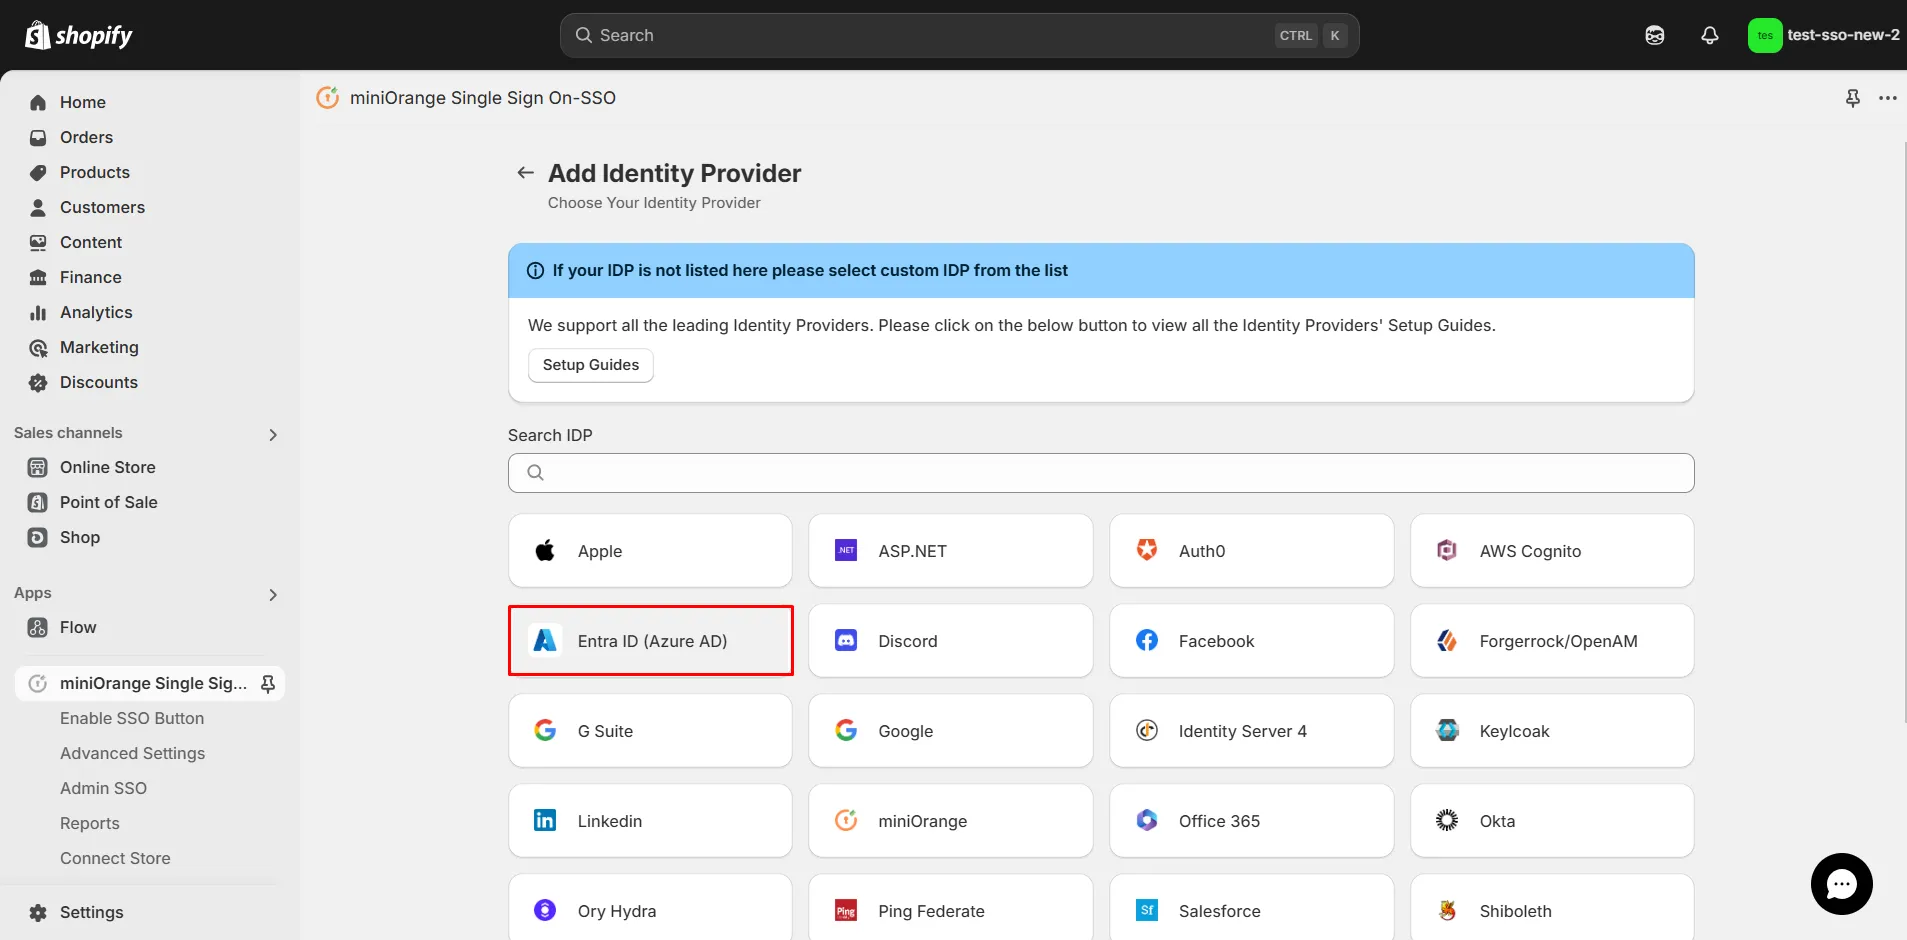Open Admin SSO page
This screenshot has height=940, width=1907.
[x=103, y=788]
